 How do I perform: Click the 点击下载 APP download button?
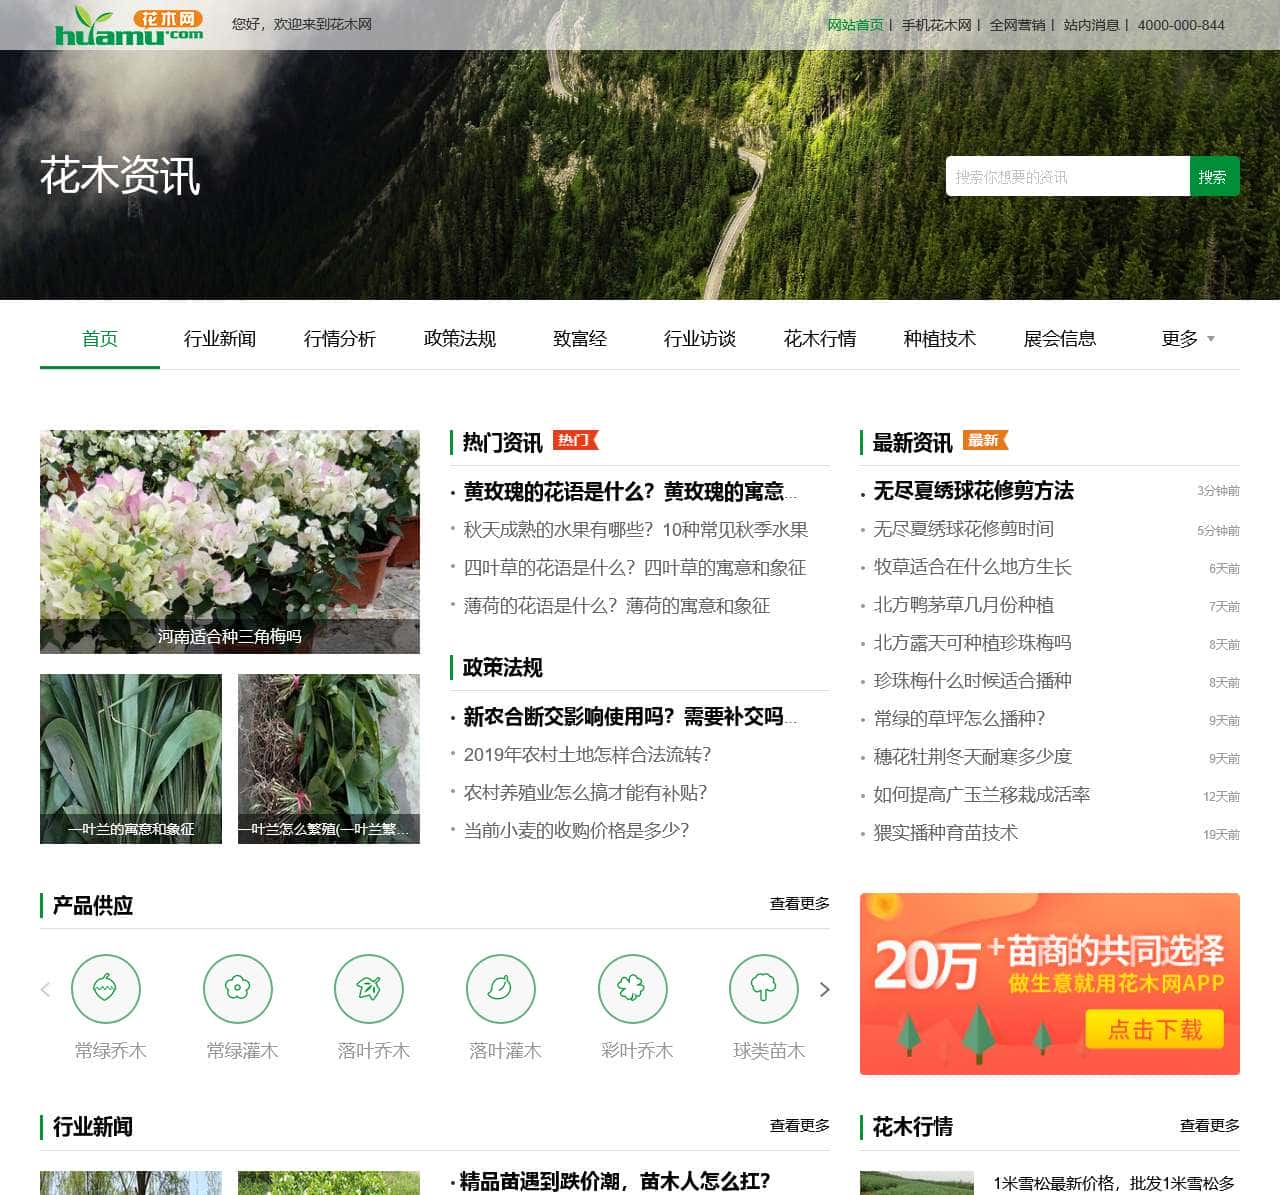(x=1155, y=1030)
